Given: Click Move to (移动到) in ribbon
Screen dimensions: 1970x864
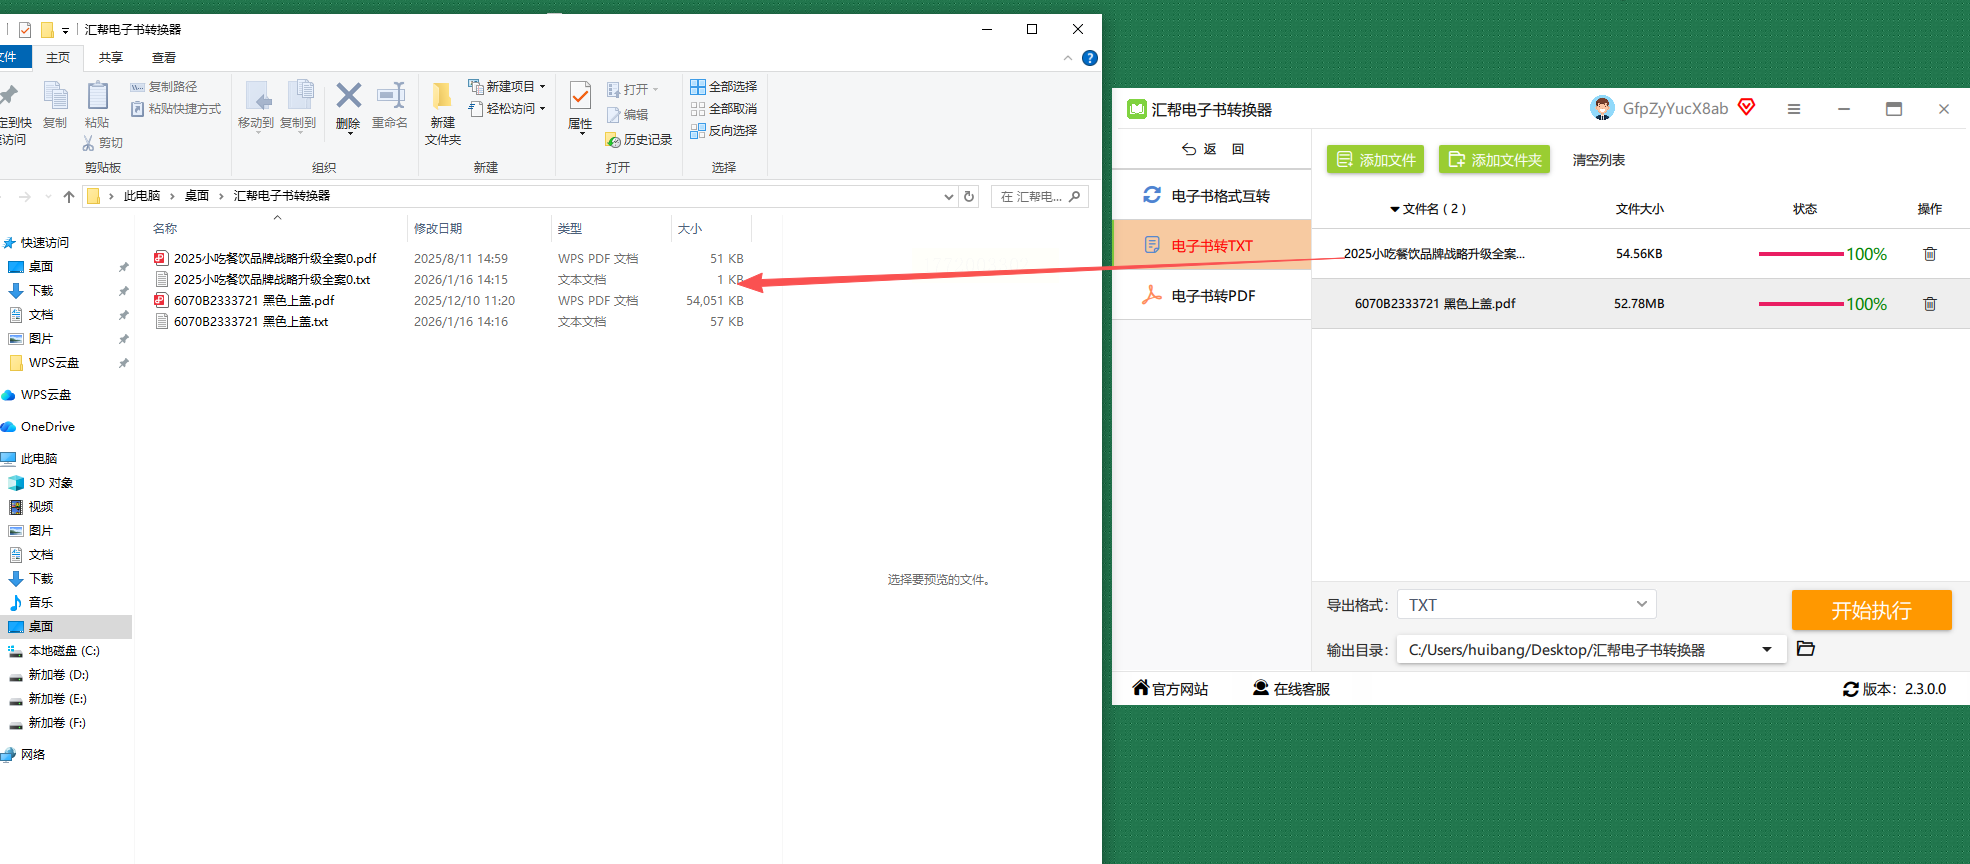Looking at the screenshot, I should coord(256,106).
